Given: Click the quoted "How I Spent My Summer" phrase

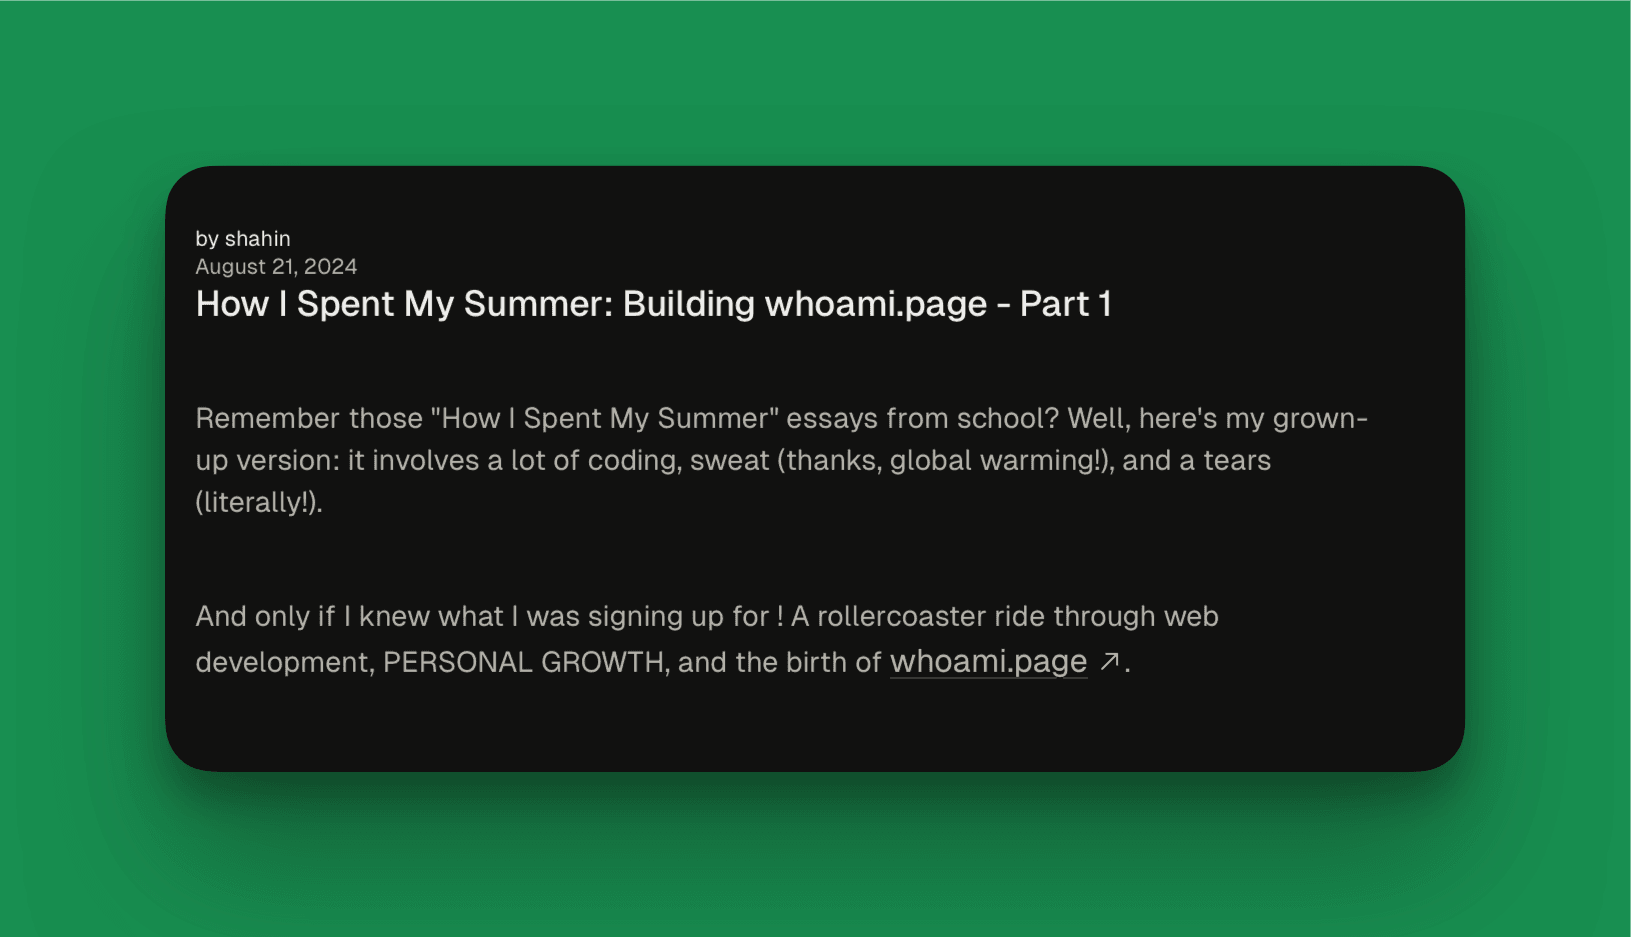Looking at the screenshot, I should tap(605, 418).
